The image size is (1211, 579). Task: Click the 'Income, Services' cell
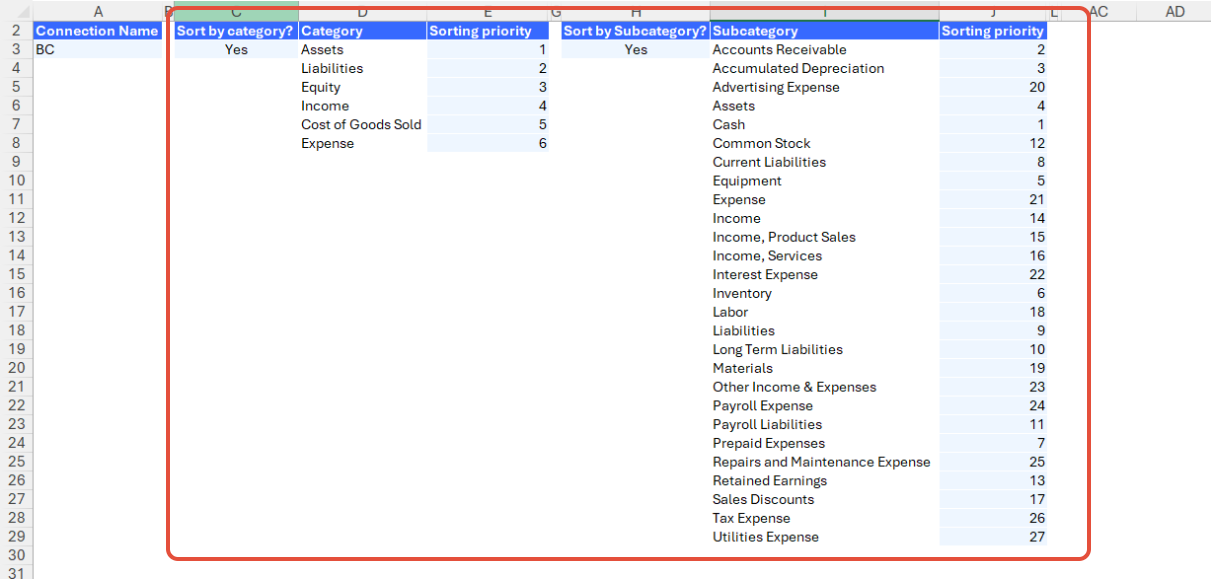[824, 255]
